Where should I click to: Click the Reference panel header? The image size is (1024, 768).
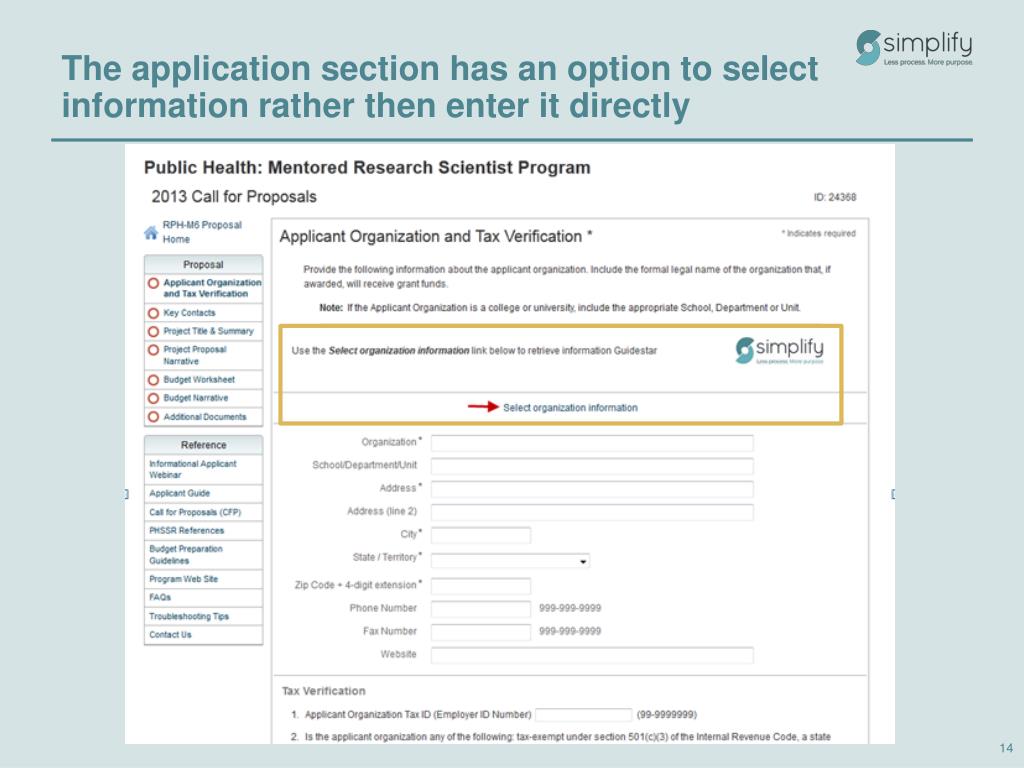(203, 445)
